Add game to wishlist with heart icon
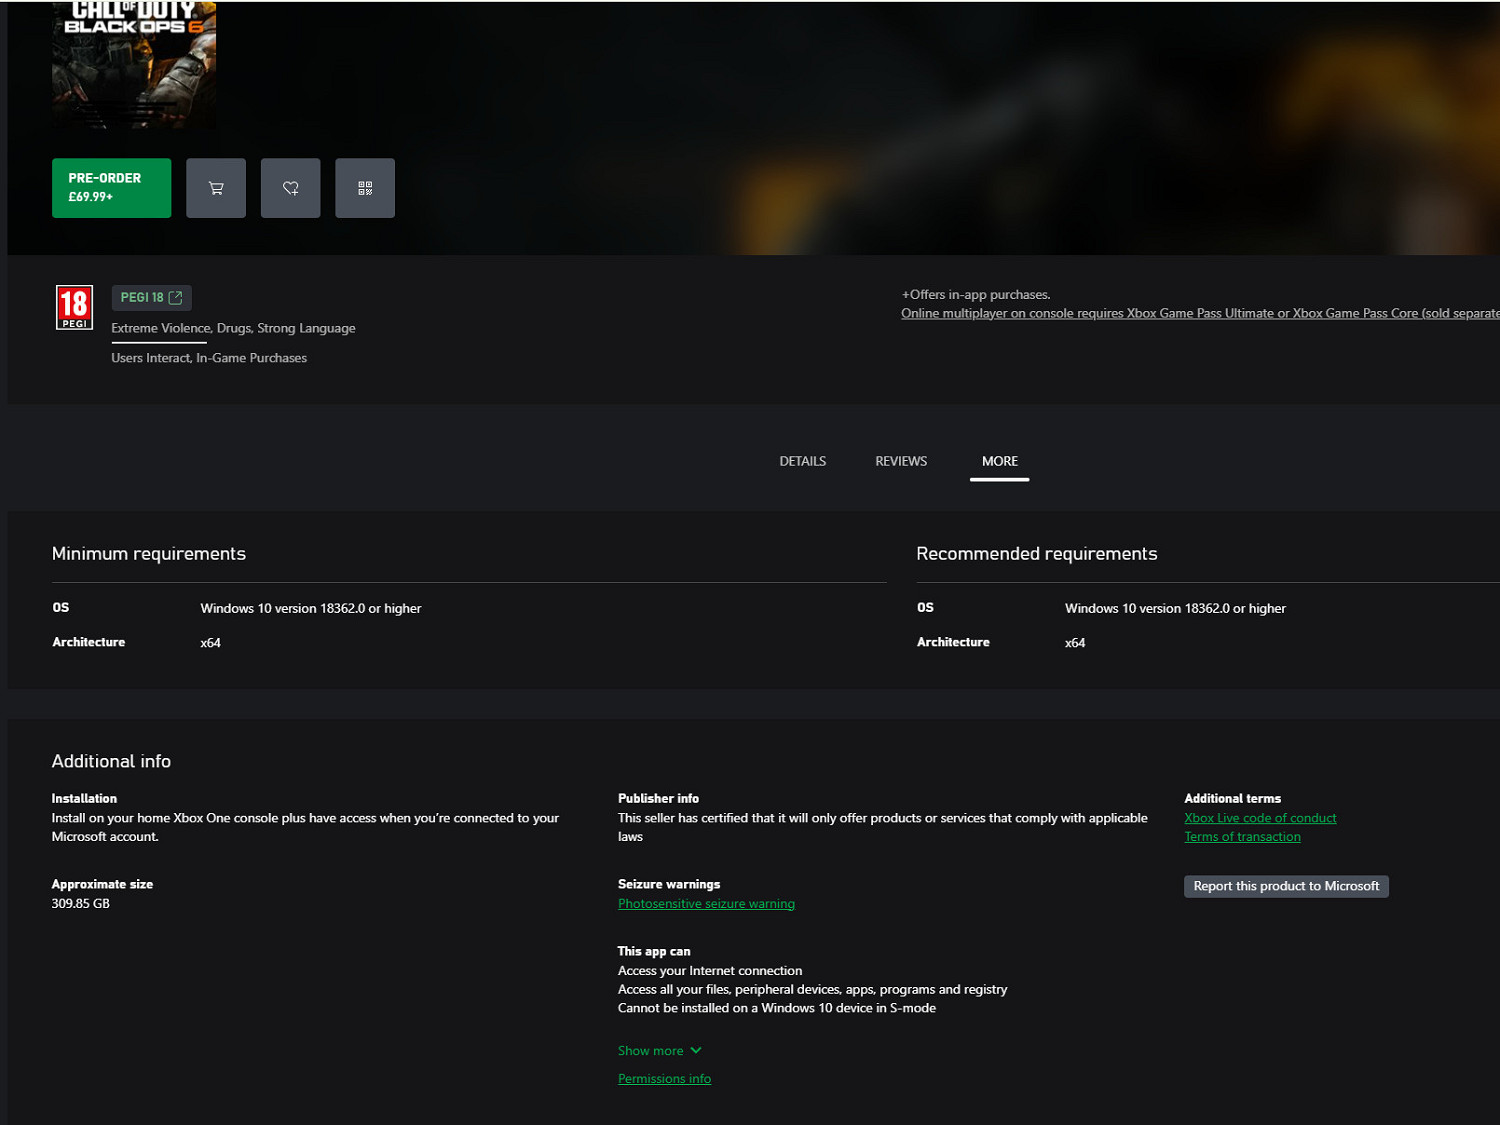Image resolution: width=1500 pixels, height=1125 pixels. [291, 188]
